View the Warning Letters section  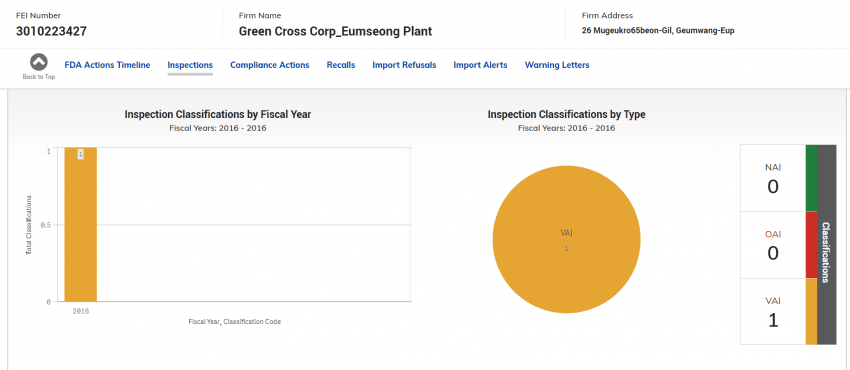pos(557,65)
